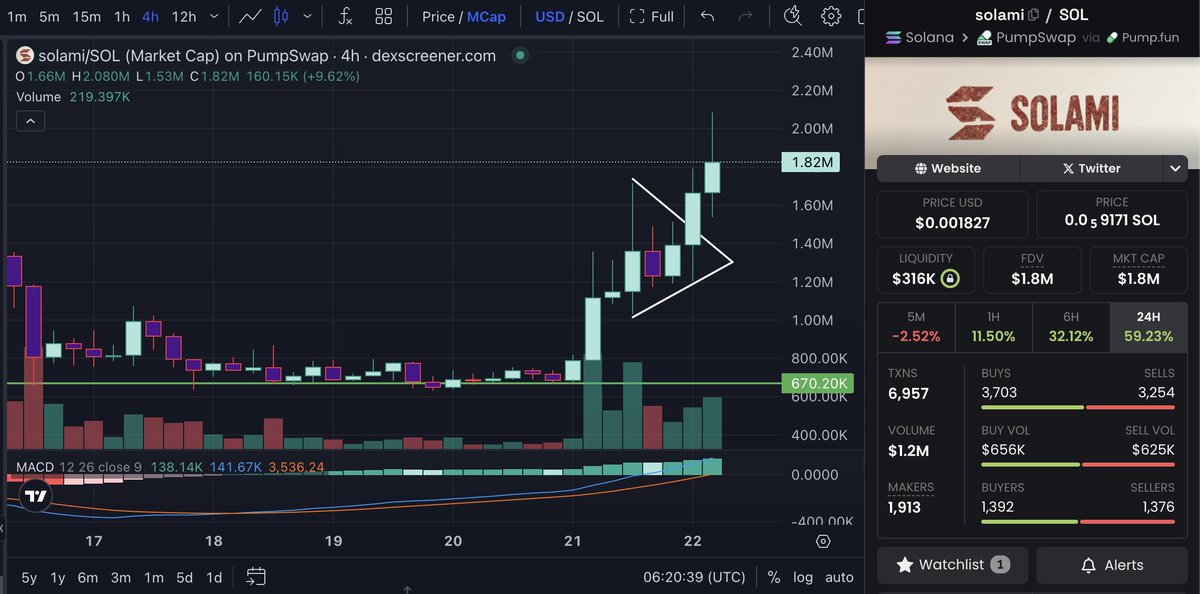This screenshot has height=594, width=1200.
Task: Expand more timeframe intervals dropdown
Action: pos(216,16)
